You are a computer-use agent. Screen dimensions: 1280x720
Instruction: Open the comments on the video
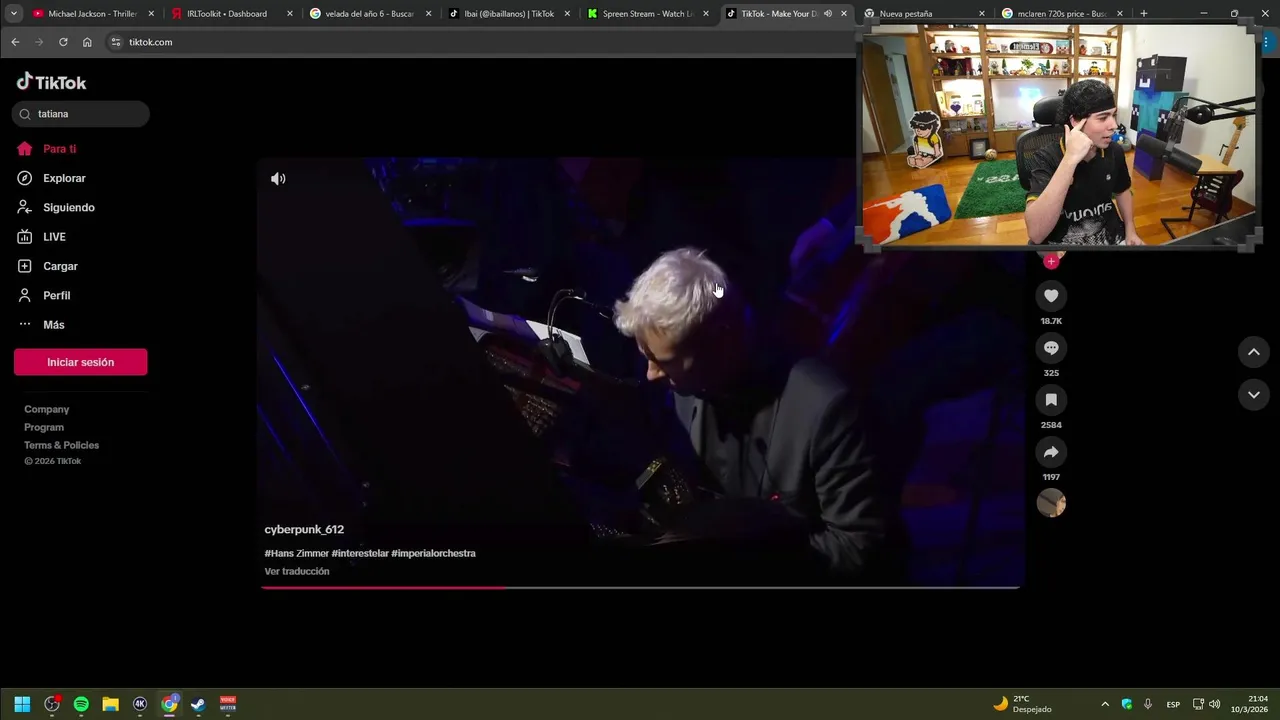(1051, 348)
